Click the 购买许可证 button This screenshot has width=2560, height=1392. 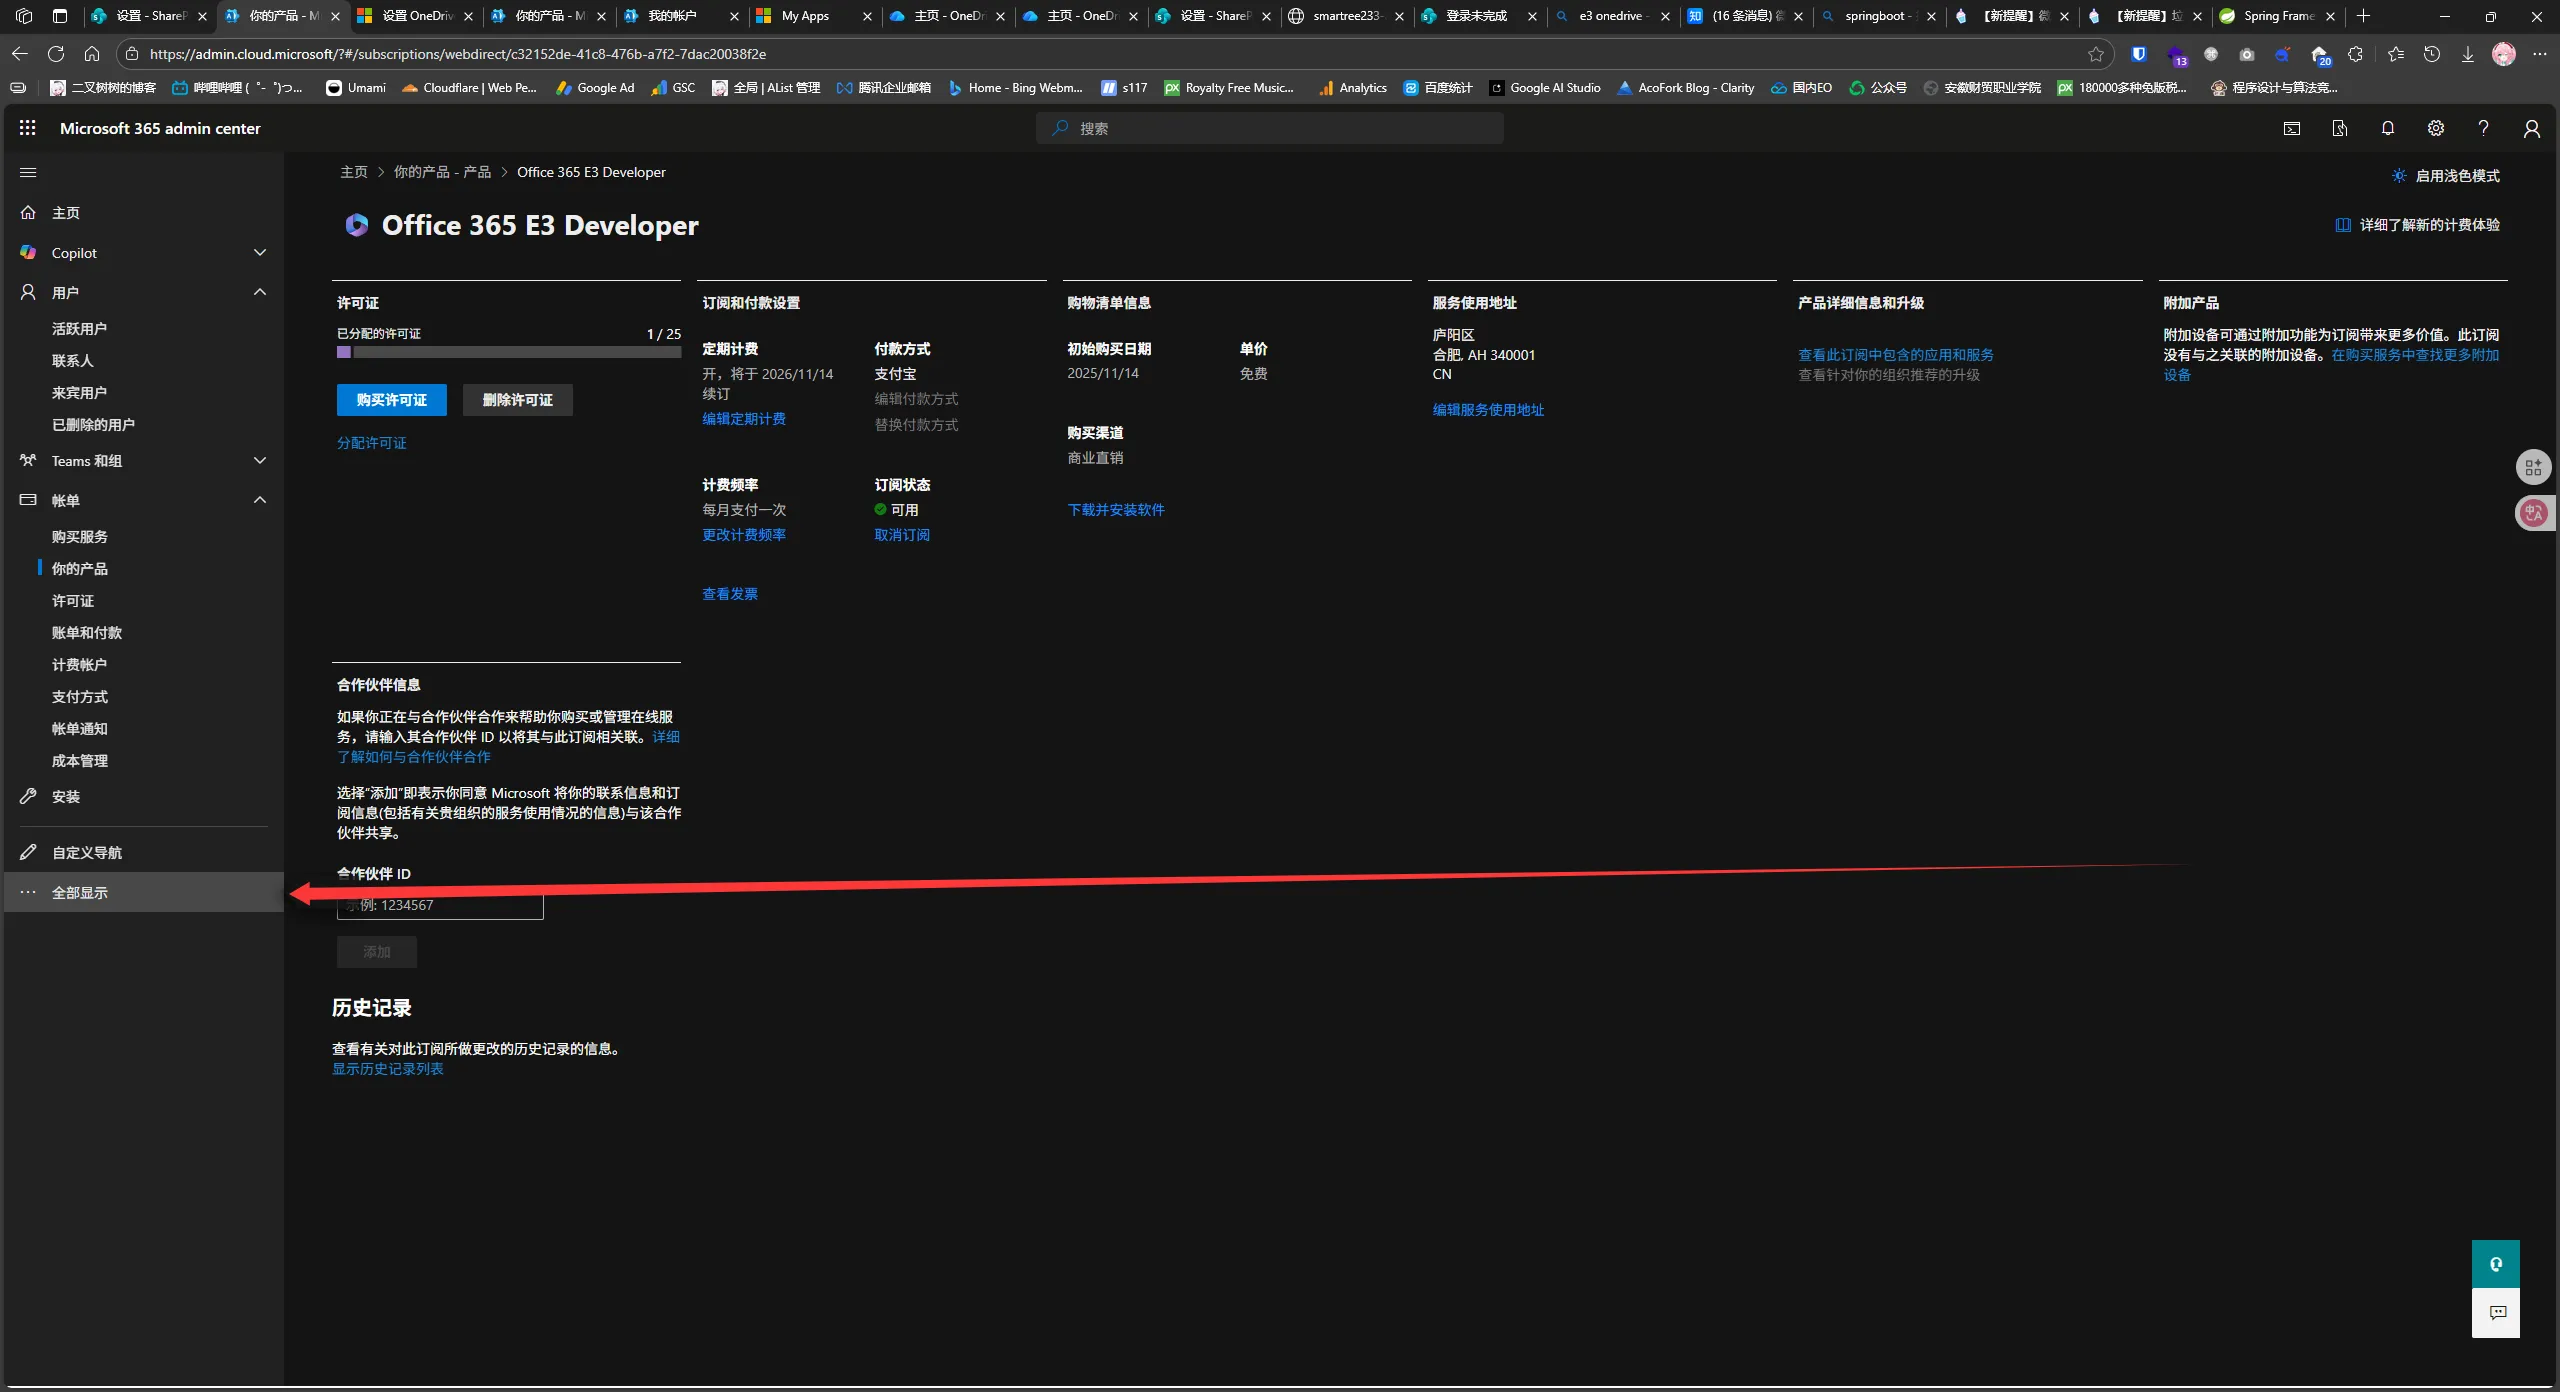pyautogui.click(x=391, y=400)
